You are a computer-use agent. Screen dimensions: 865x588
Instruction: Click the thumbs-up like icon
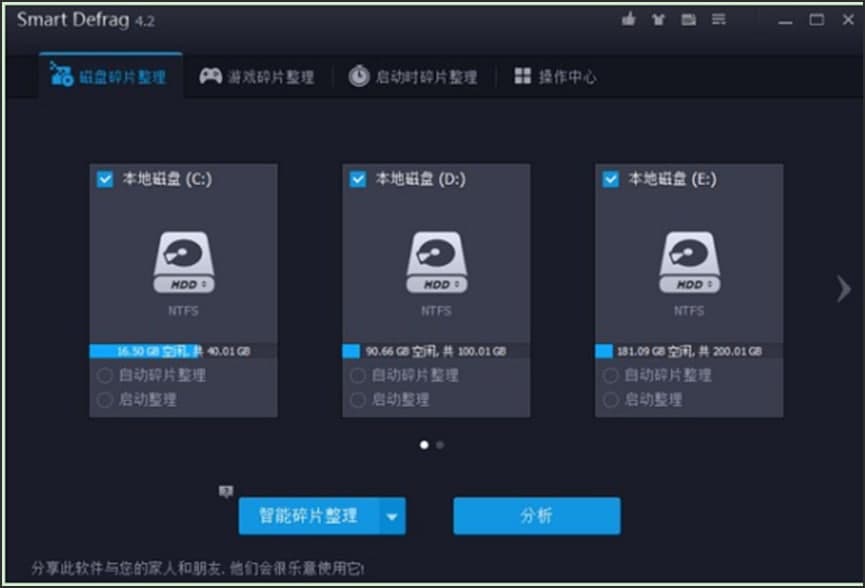628,20
